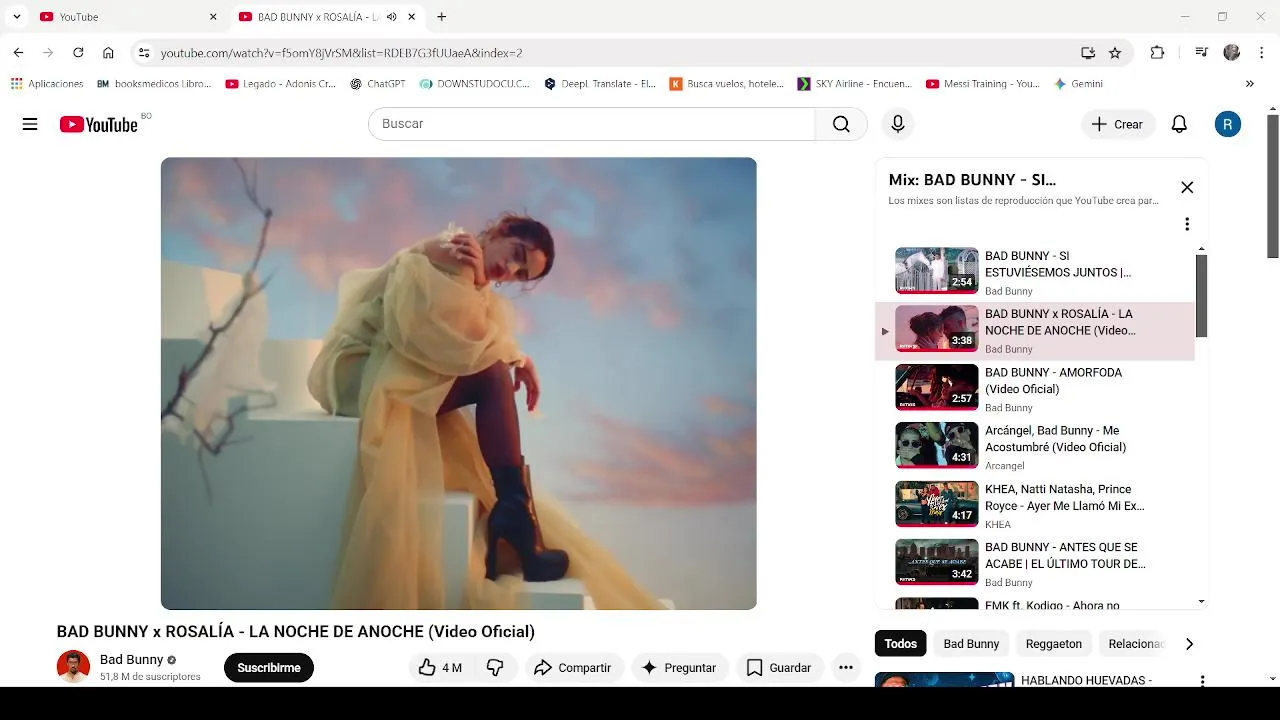Open Mix playlist options three-dot menu

point(1187,224)
